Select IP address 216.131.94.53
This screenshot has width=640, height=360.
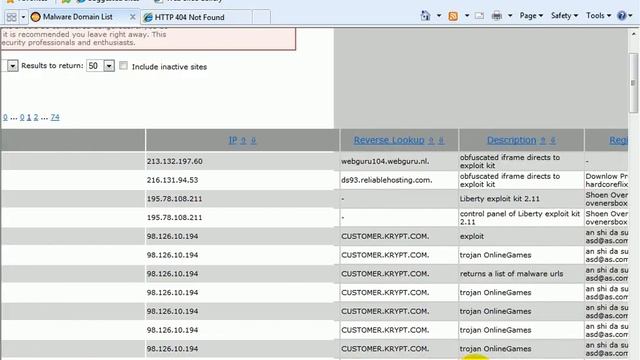(172, 180)
